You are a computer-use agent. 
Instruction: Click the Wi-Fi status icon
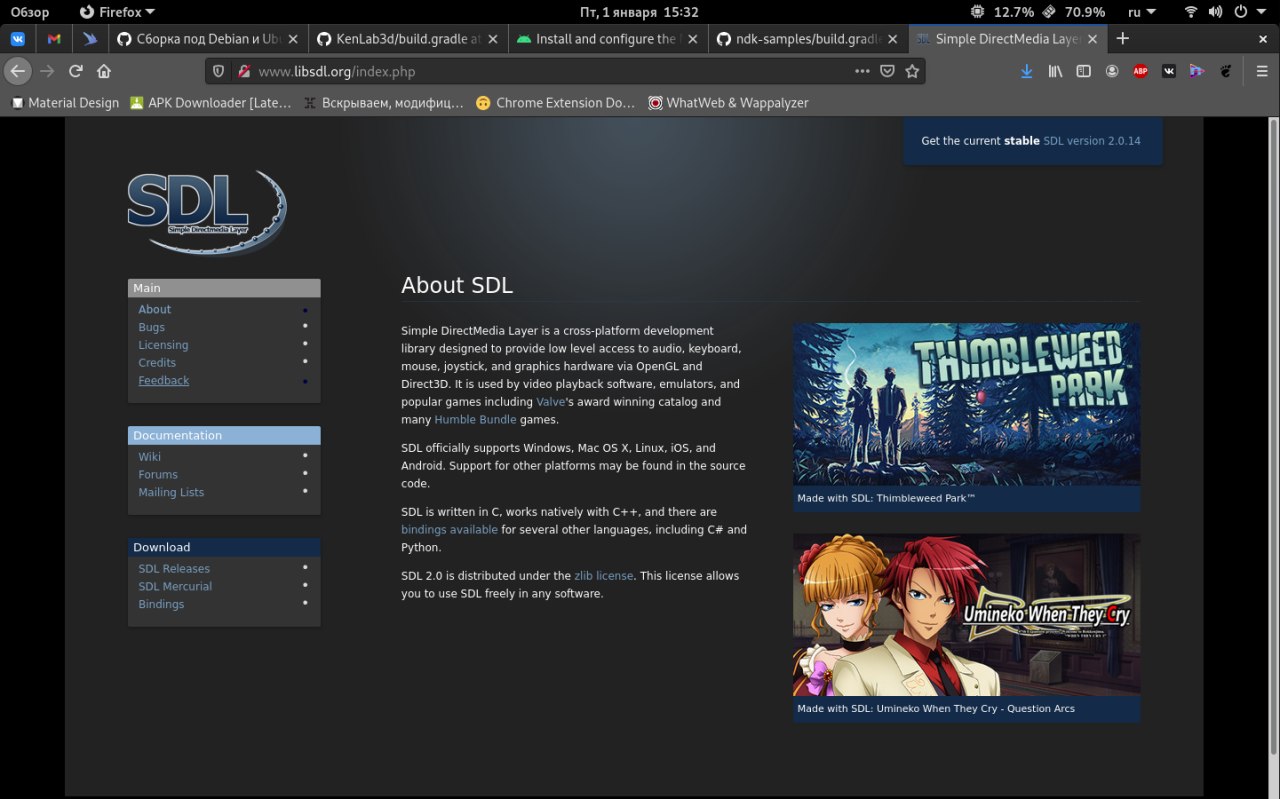coord(1191,12)
